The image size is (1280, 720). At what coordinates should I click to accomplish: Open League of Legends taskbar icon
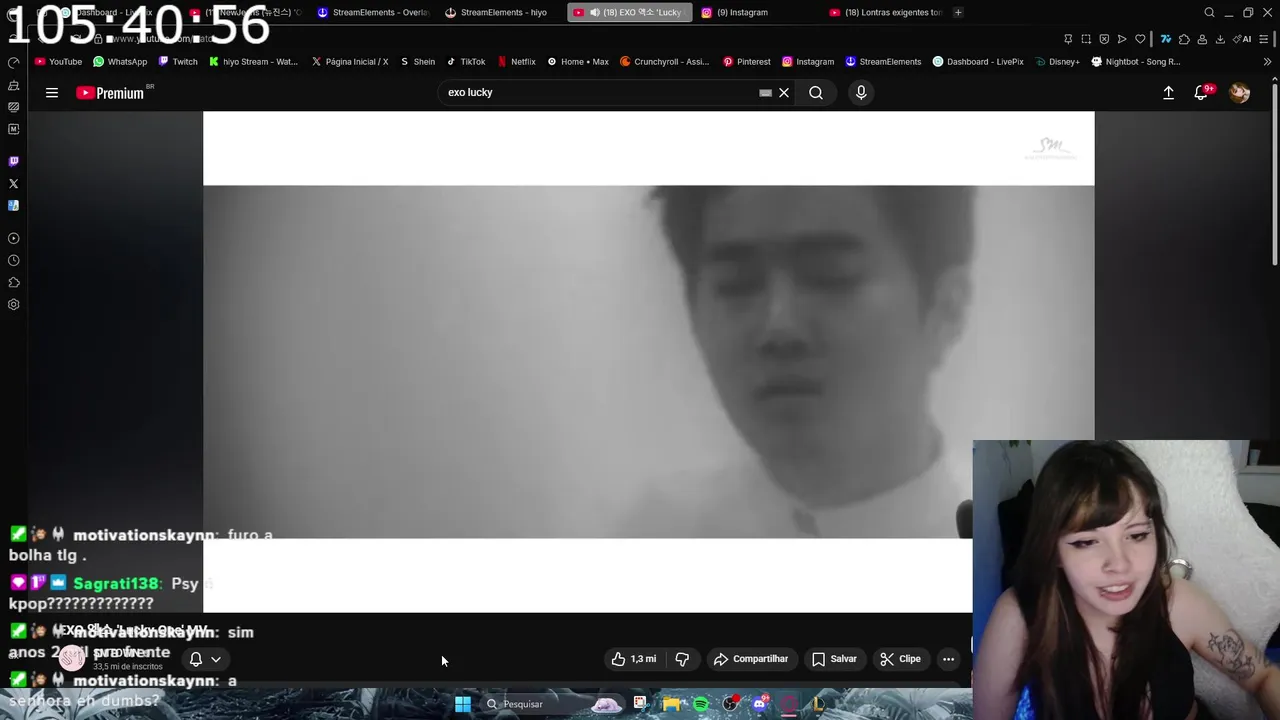coord(817,704)
